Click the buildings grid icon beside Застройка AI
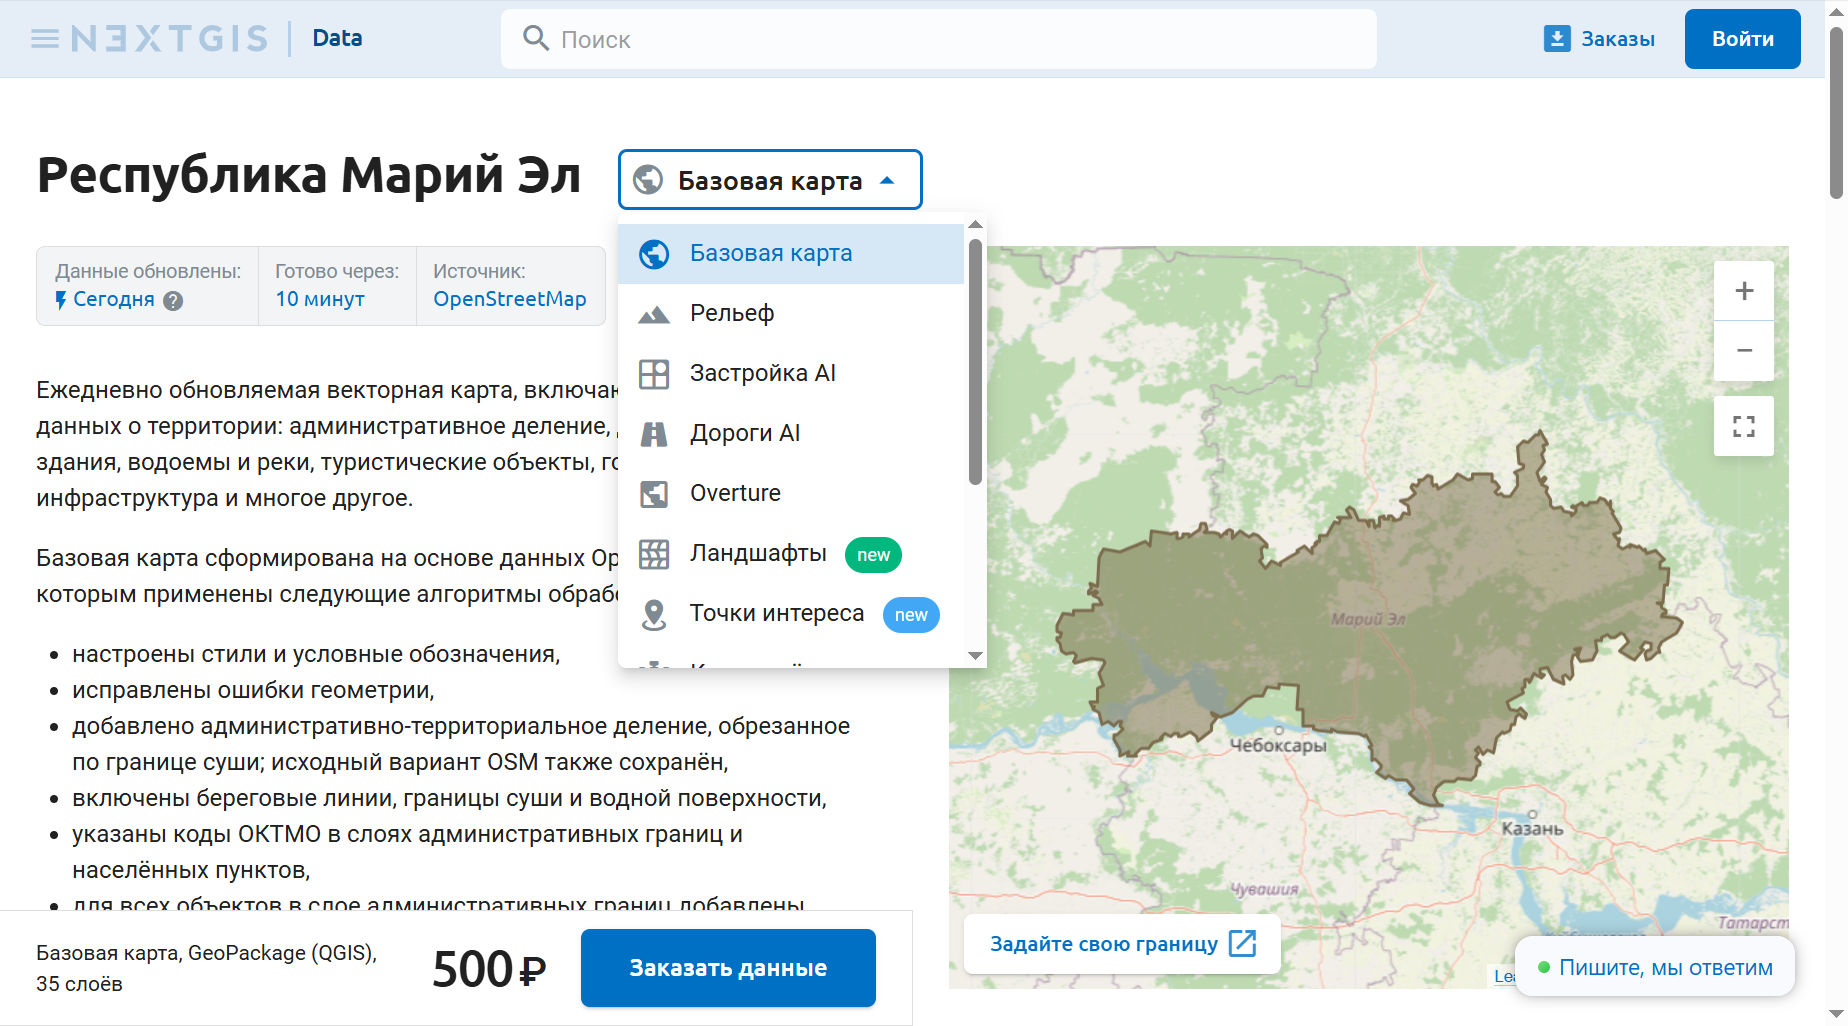Image resolution: width=1848 pixels, height=1026 pixels. coord(654,374)
